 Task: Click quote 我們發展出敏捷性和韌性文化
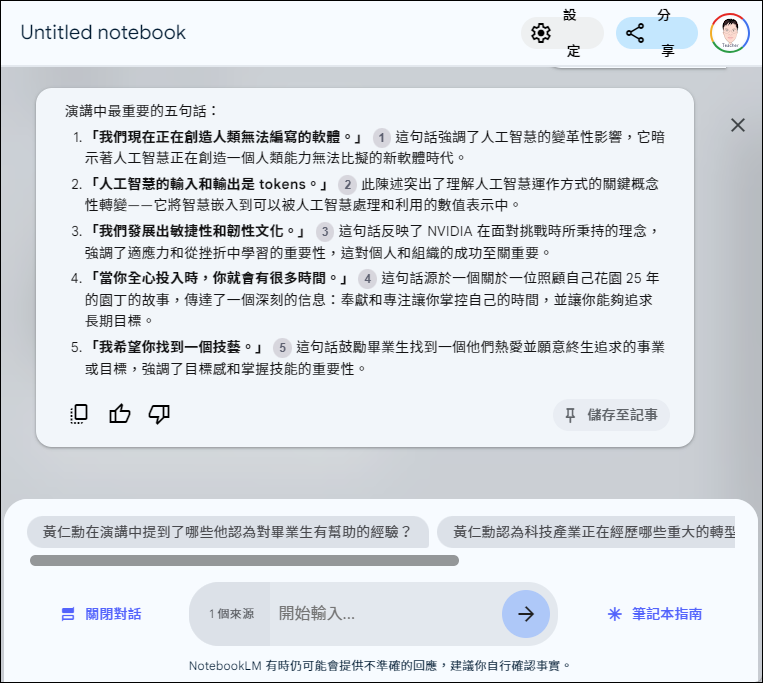pos(196,231)
